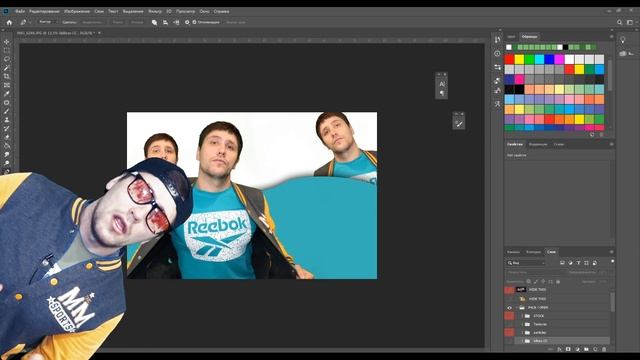The image size is (640, 360).
Task: Open the Layers panel menu
Action: pyautogui.click(x=611, y=252)
